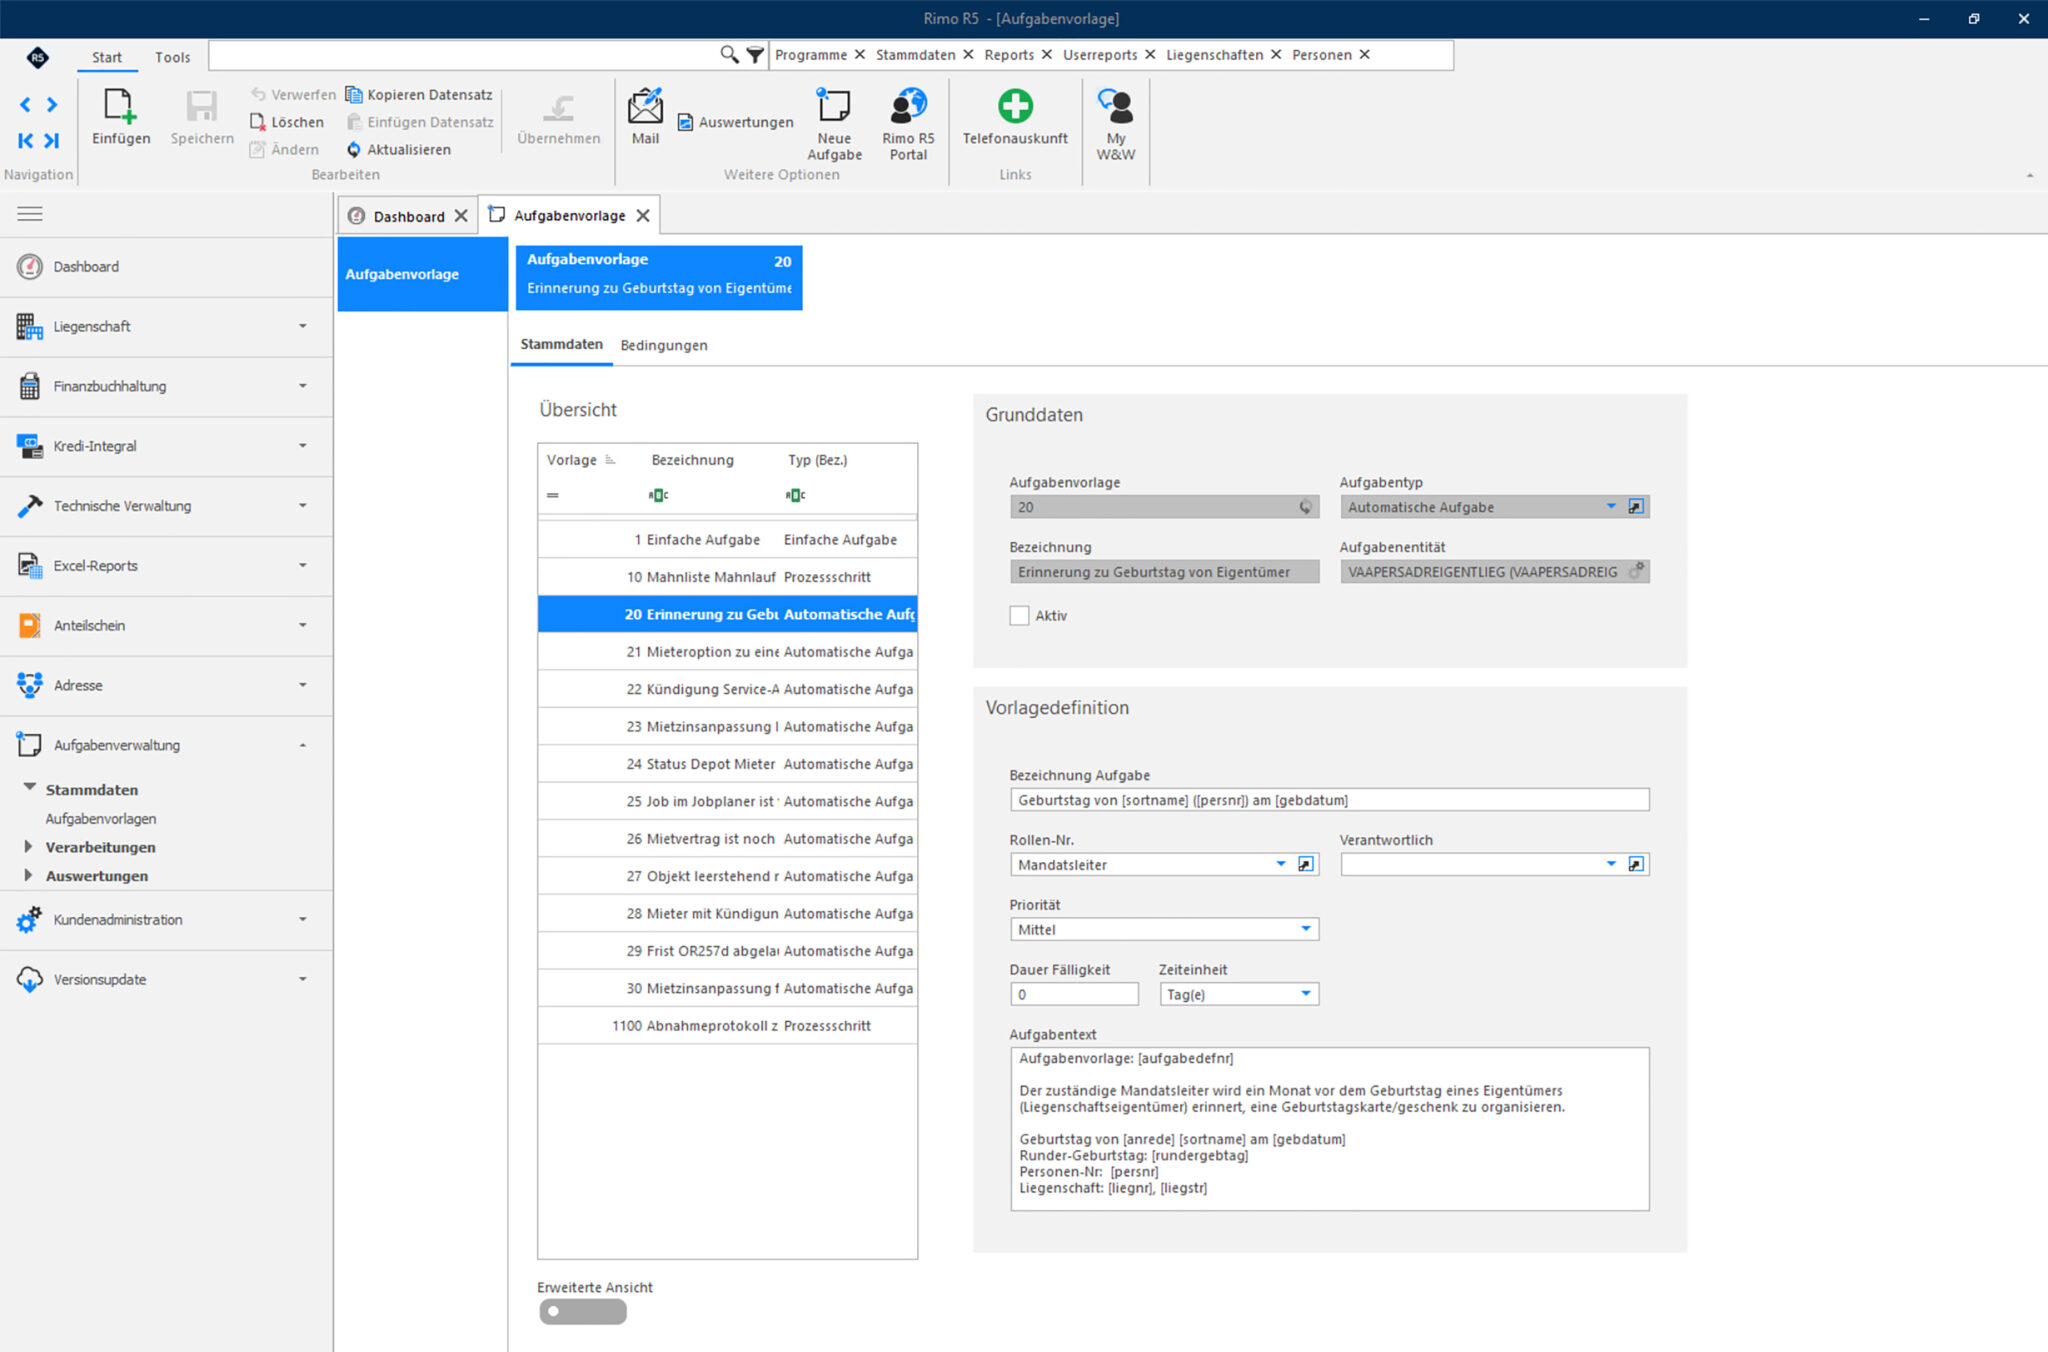Click the Aufgabenvorlagen link in sidebar
Viewport: 2048px width, 1352px height.
tap(101, 819)
